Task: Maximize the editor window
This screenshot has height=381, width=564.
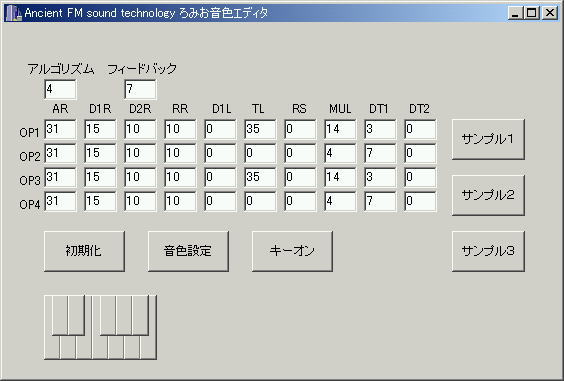Action: 532,13
